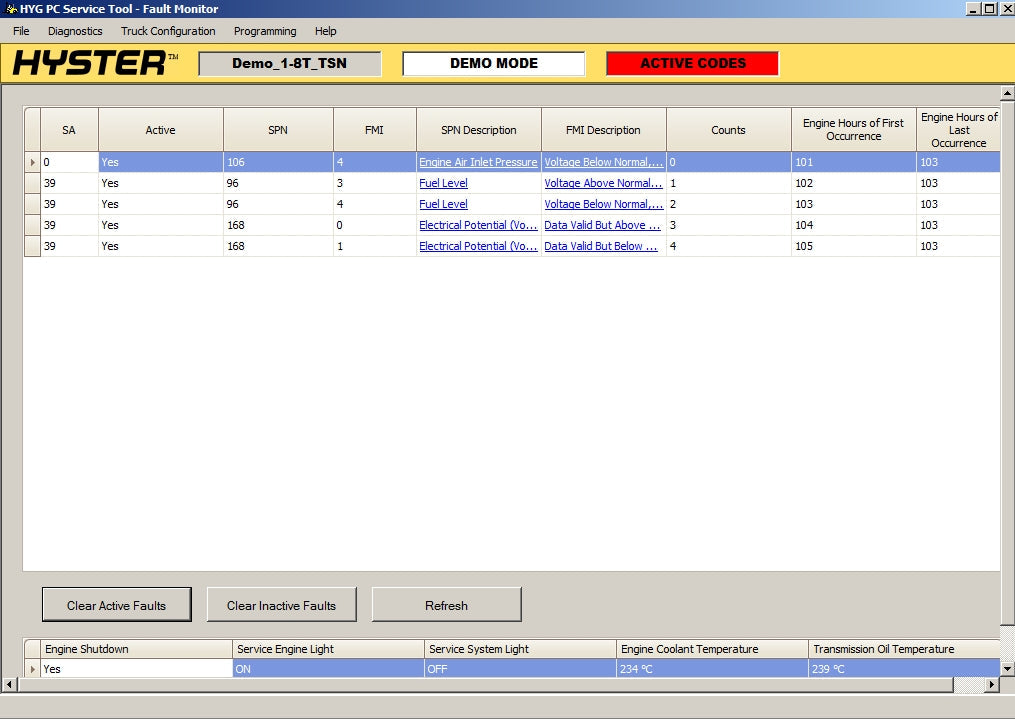Viewport: 1015px width, 719px height.
Task: Click the Engine Shutdown row arrow indicator
Action: click(x=32, y=669)
